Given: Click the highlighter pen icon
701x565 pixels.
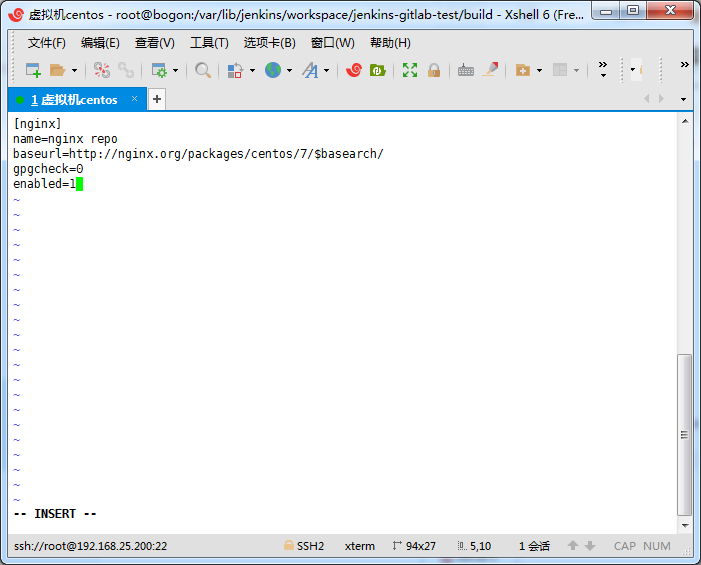Looking at the screenshot, I should pyautogui.click(x=490, y=69).
